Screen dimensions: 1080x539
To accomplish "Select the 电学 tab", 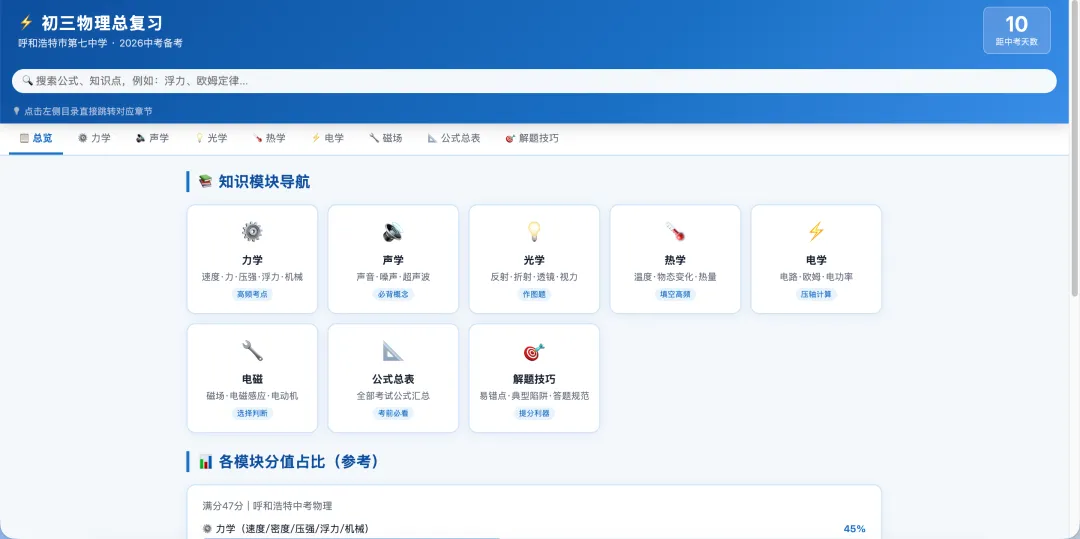I will coord(328,138).
